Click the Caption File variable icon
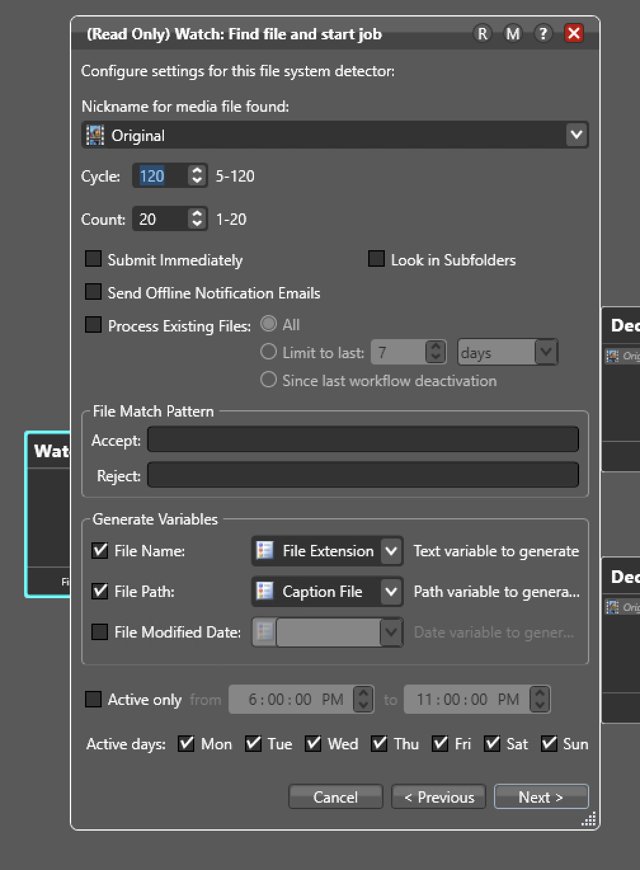The height and width of the screenshot is (870, 640). tap(264, 591)
